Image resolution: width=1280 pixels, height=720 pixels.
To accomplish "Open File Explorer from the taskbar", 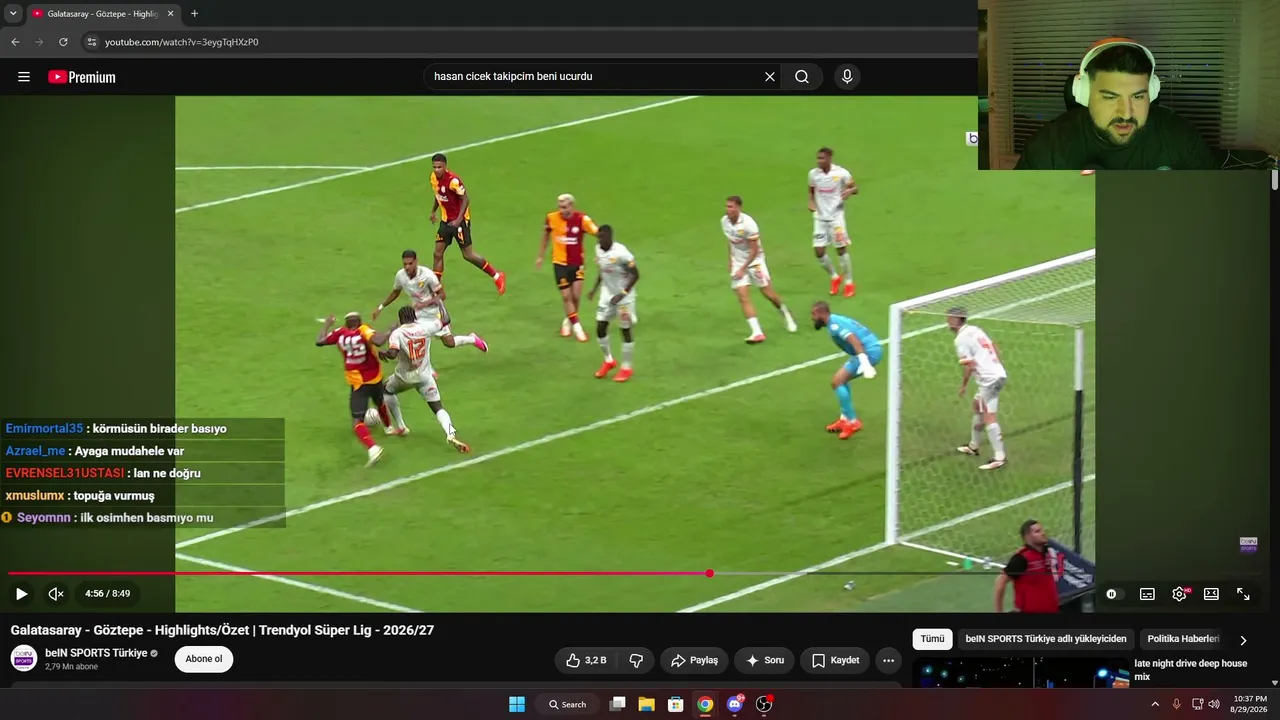I will pyautogui.click(x=646, y=704).
